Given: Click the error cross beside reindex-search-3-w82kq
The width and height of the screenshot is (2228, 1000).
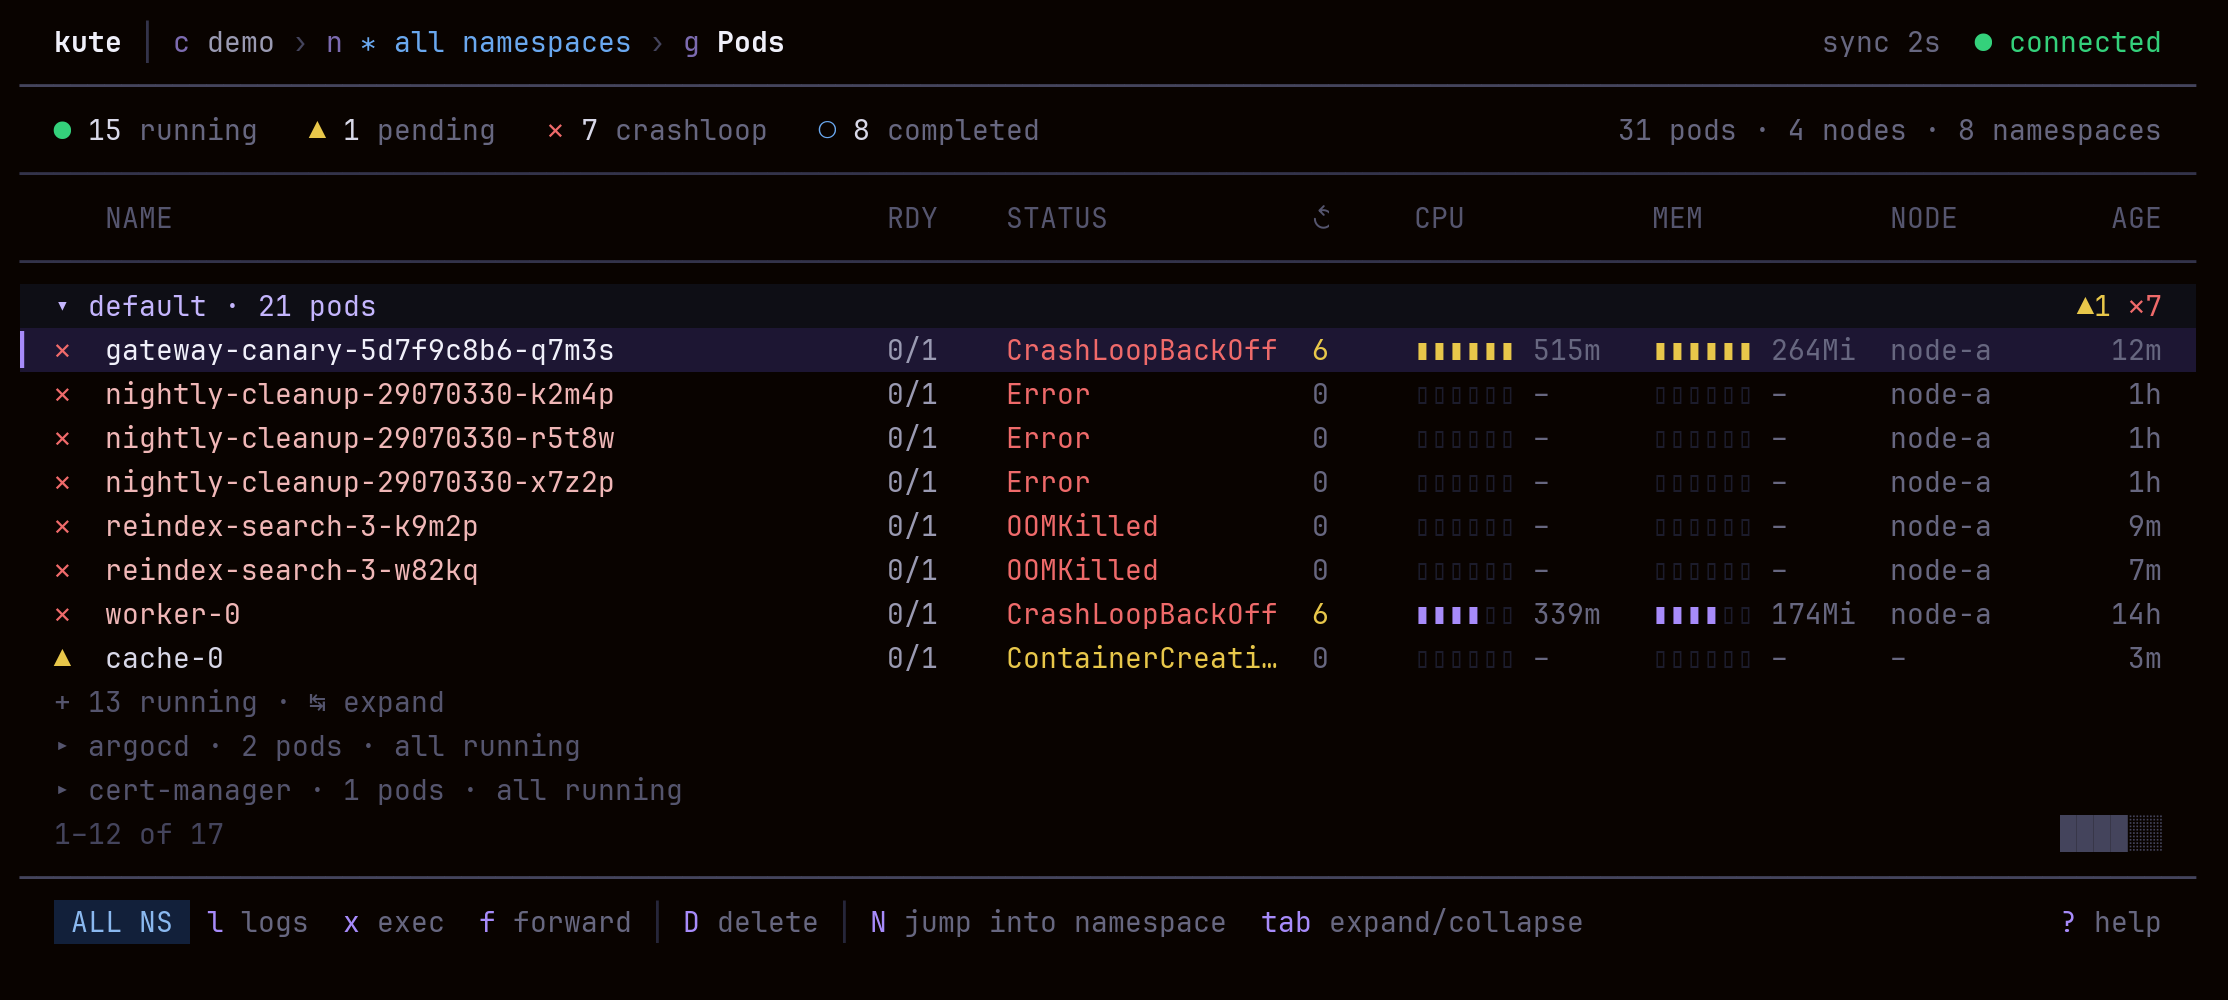Looking at the screenshot, I should click(62, 571).
